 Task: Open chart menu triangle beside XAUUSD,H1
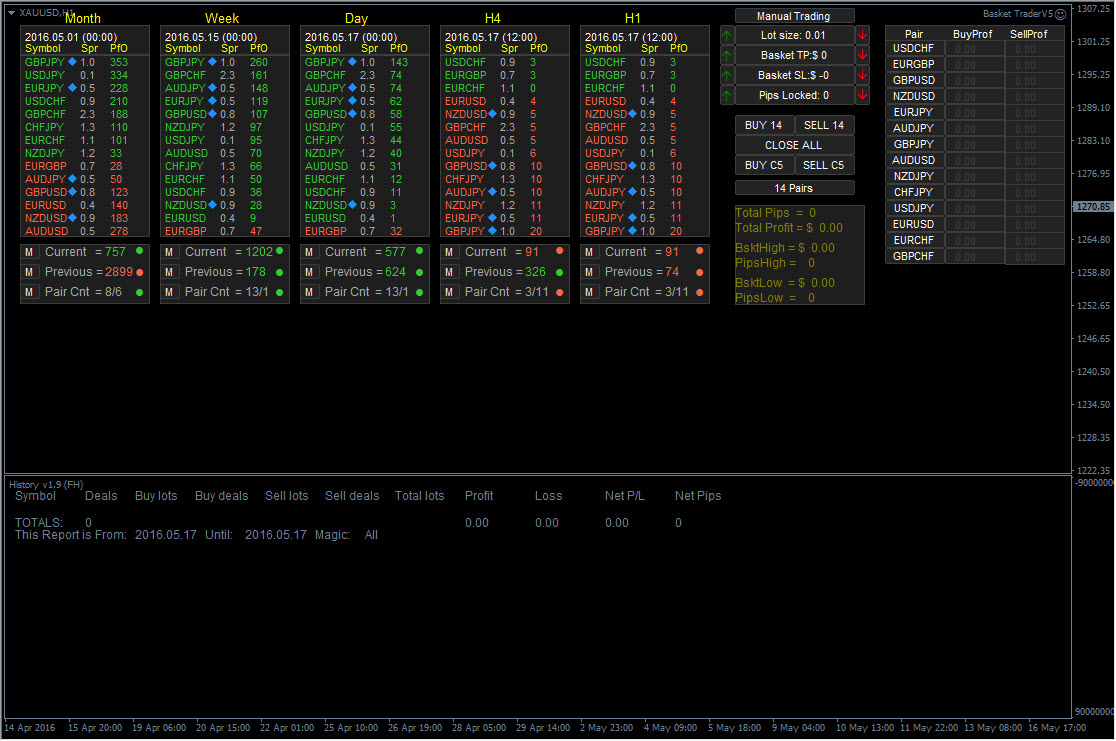11,13
